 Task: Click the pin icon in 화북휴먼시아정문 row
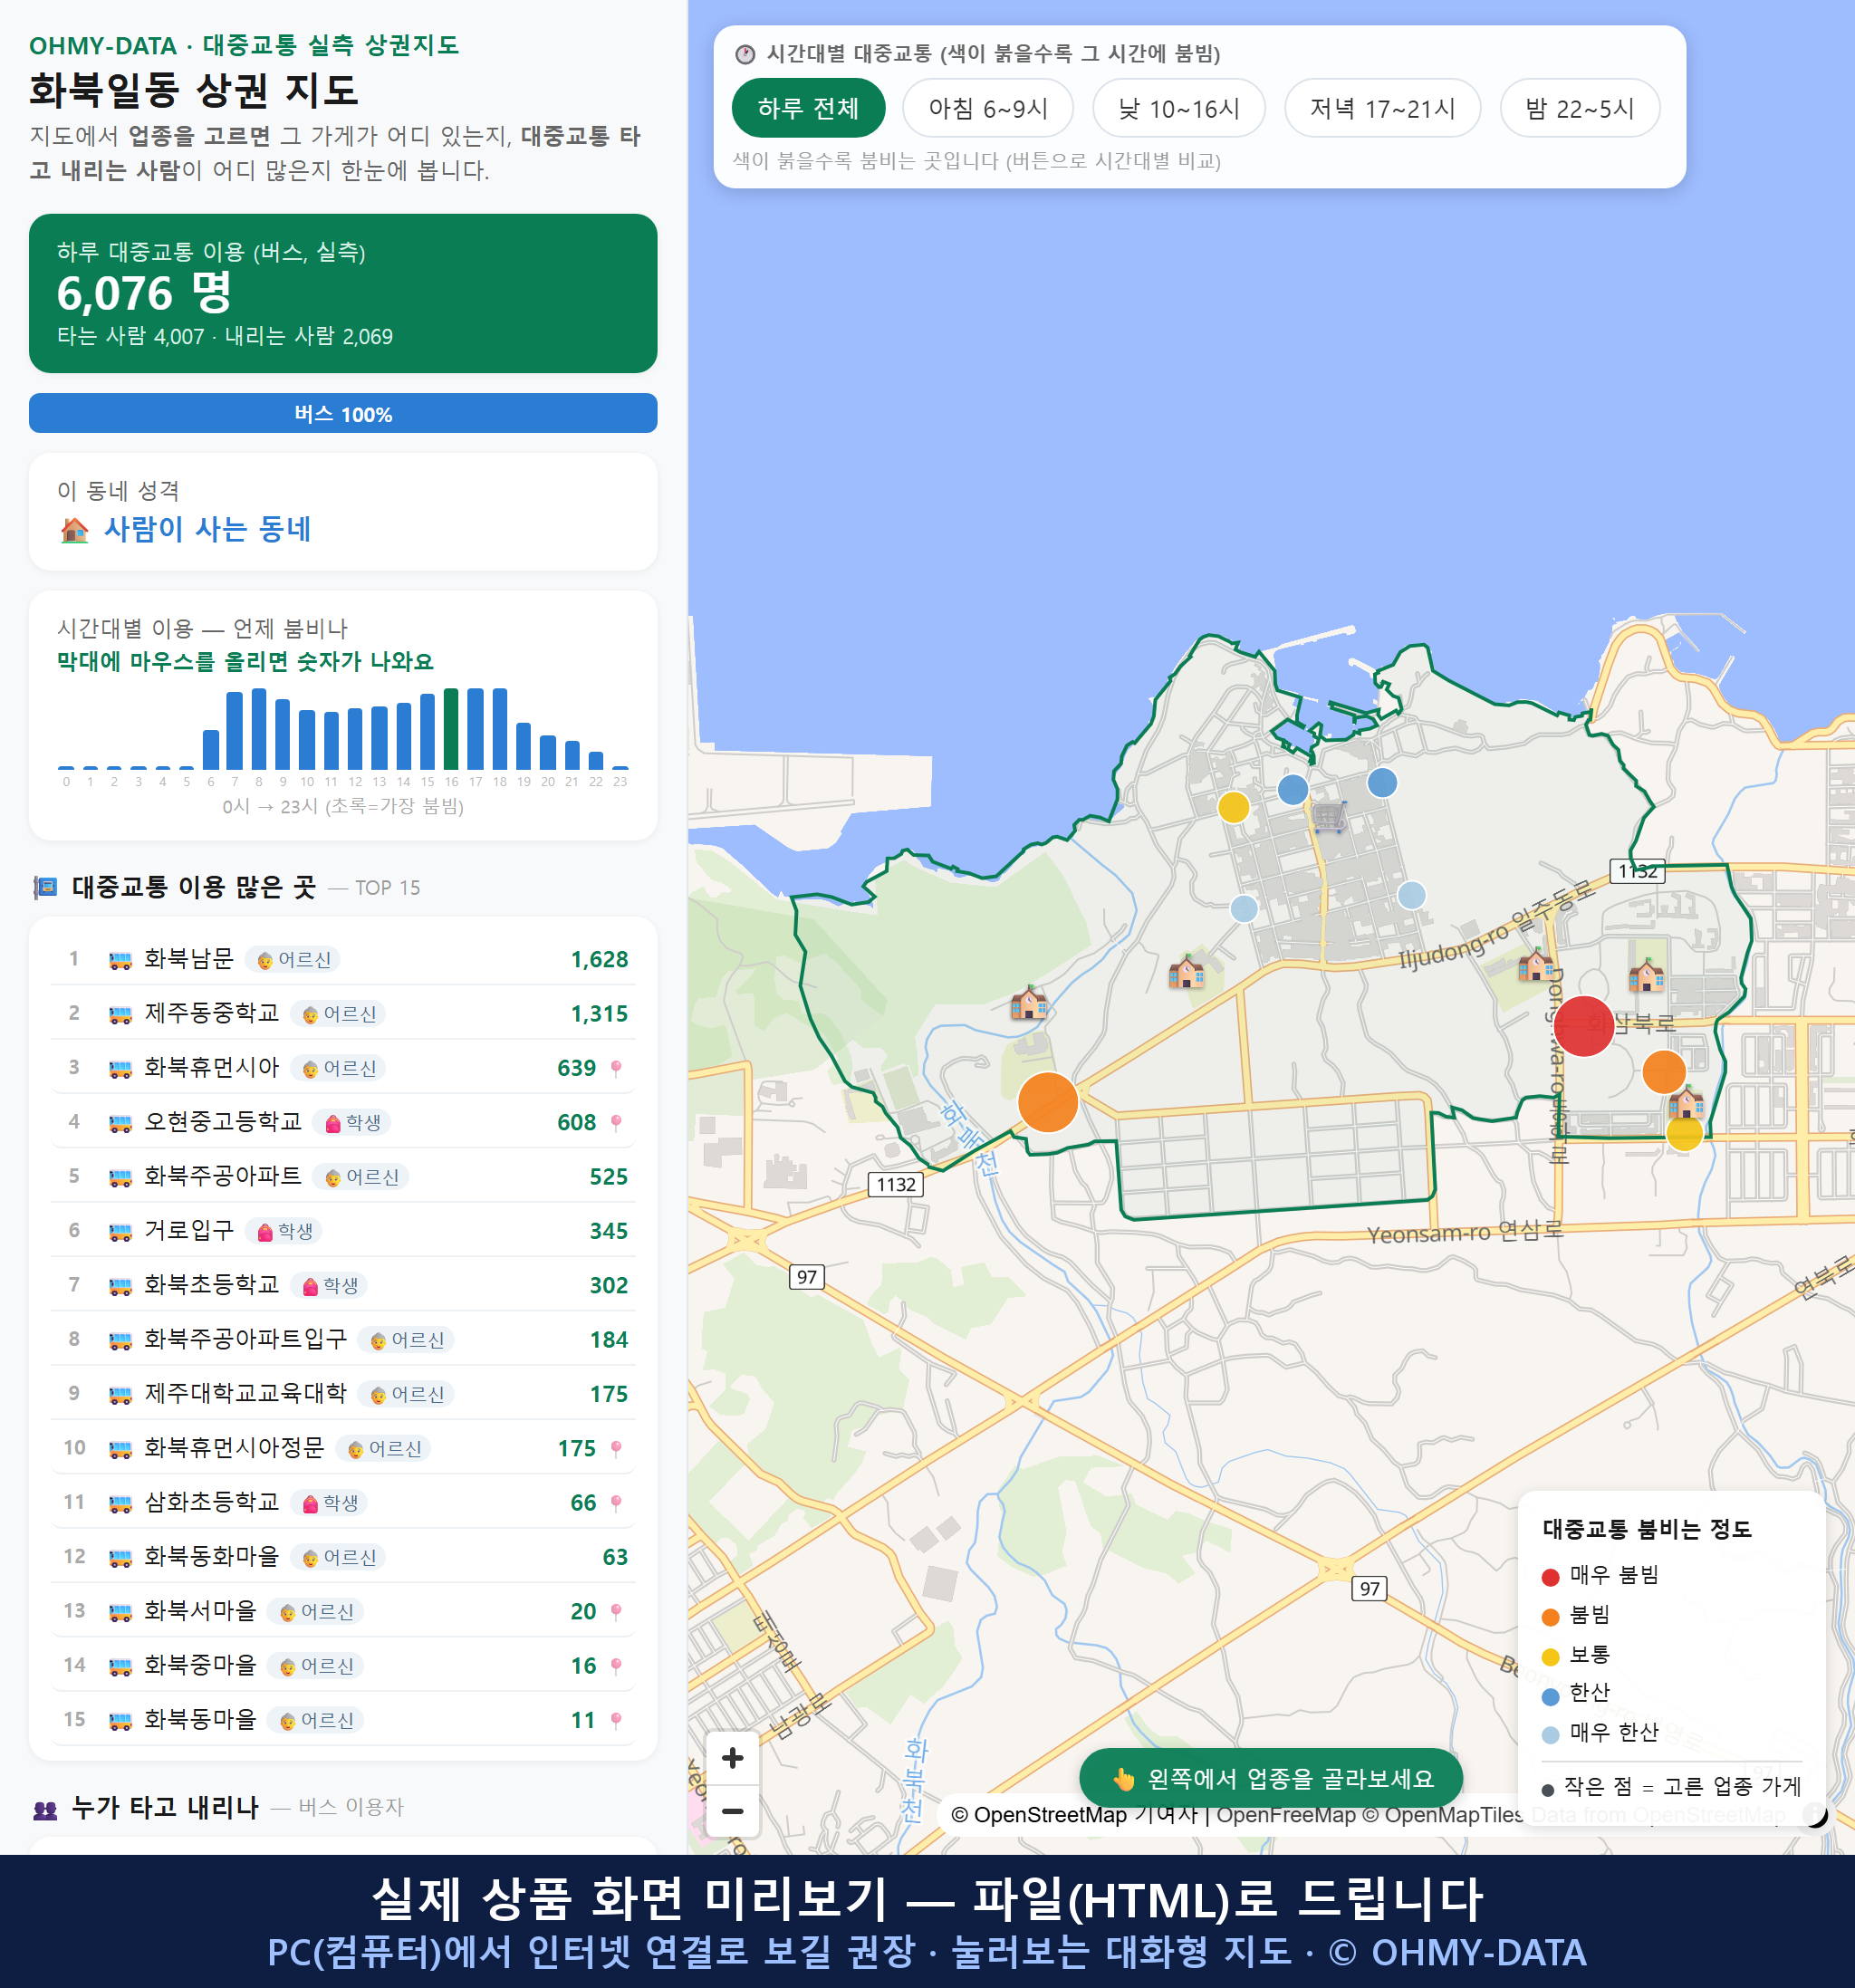tap(616, 1448)
